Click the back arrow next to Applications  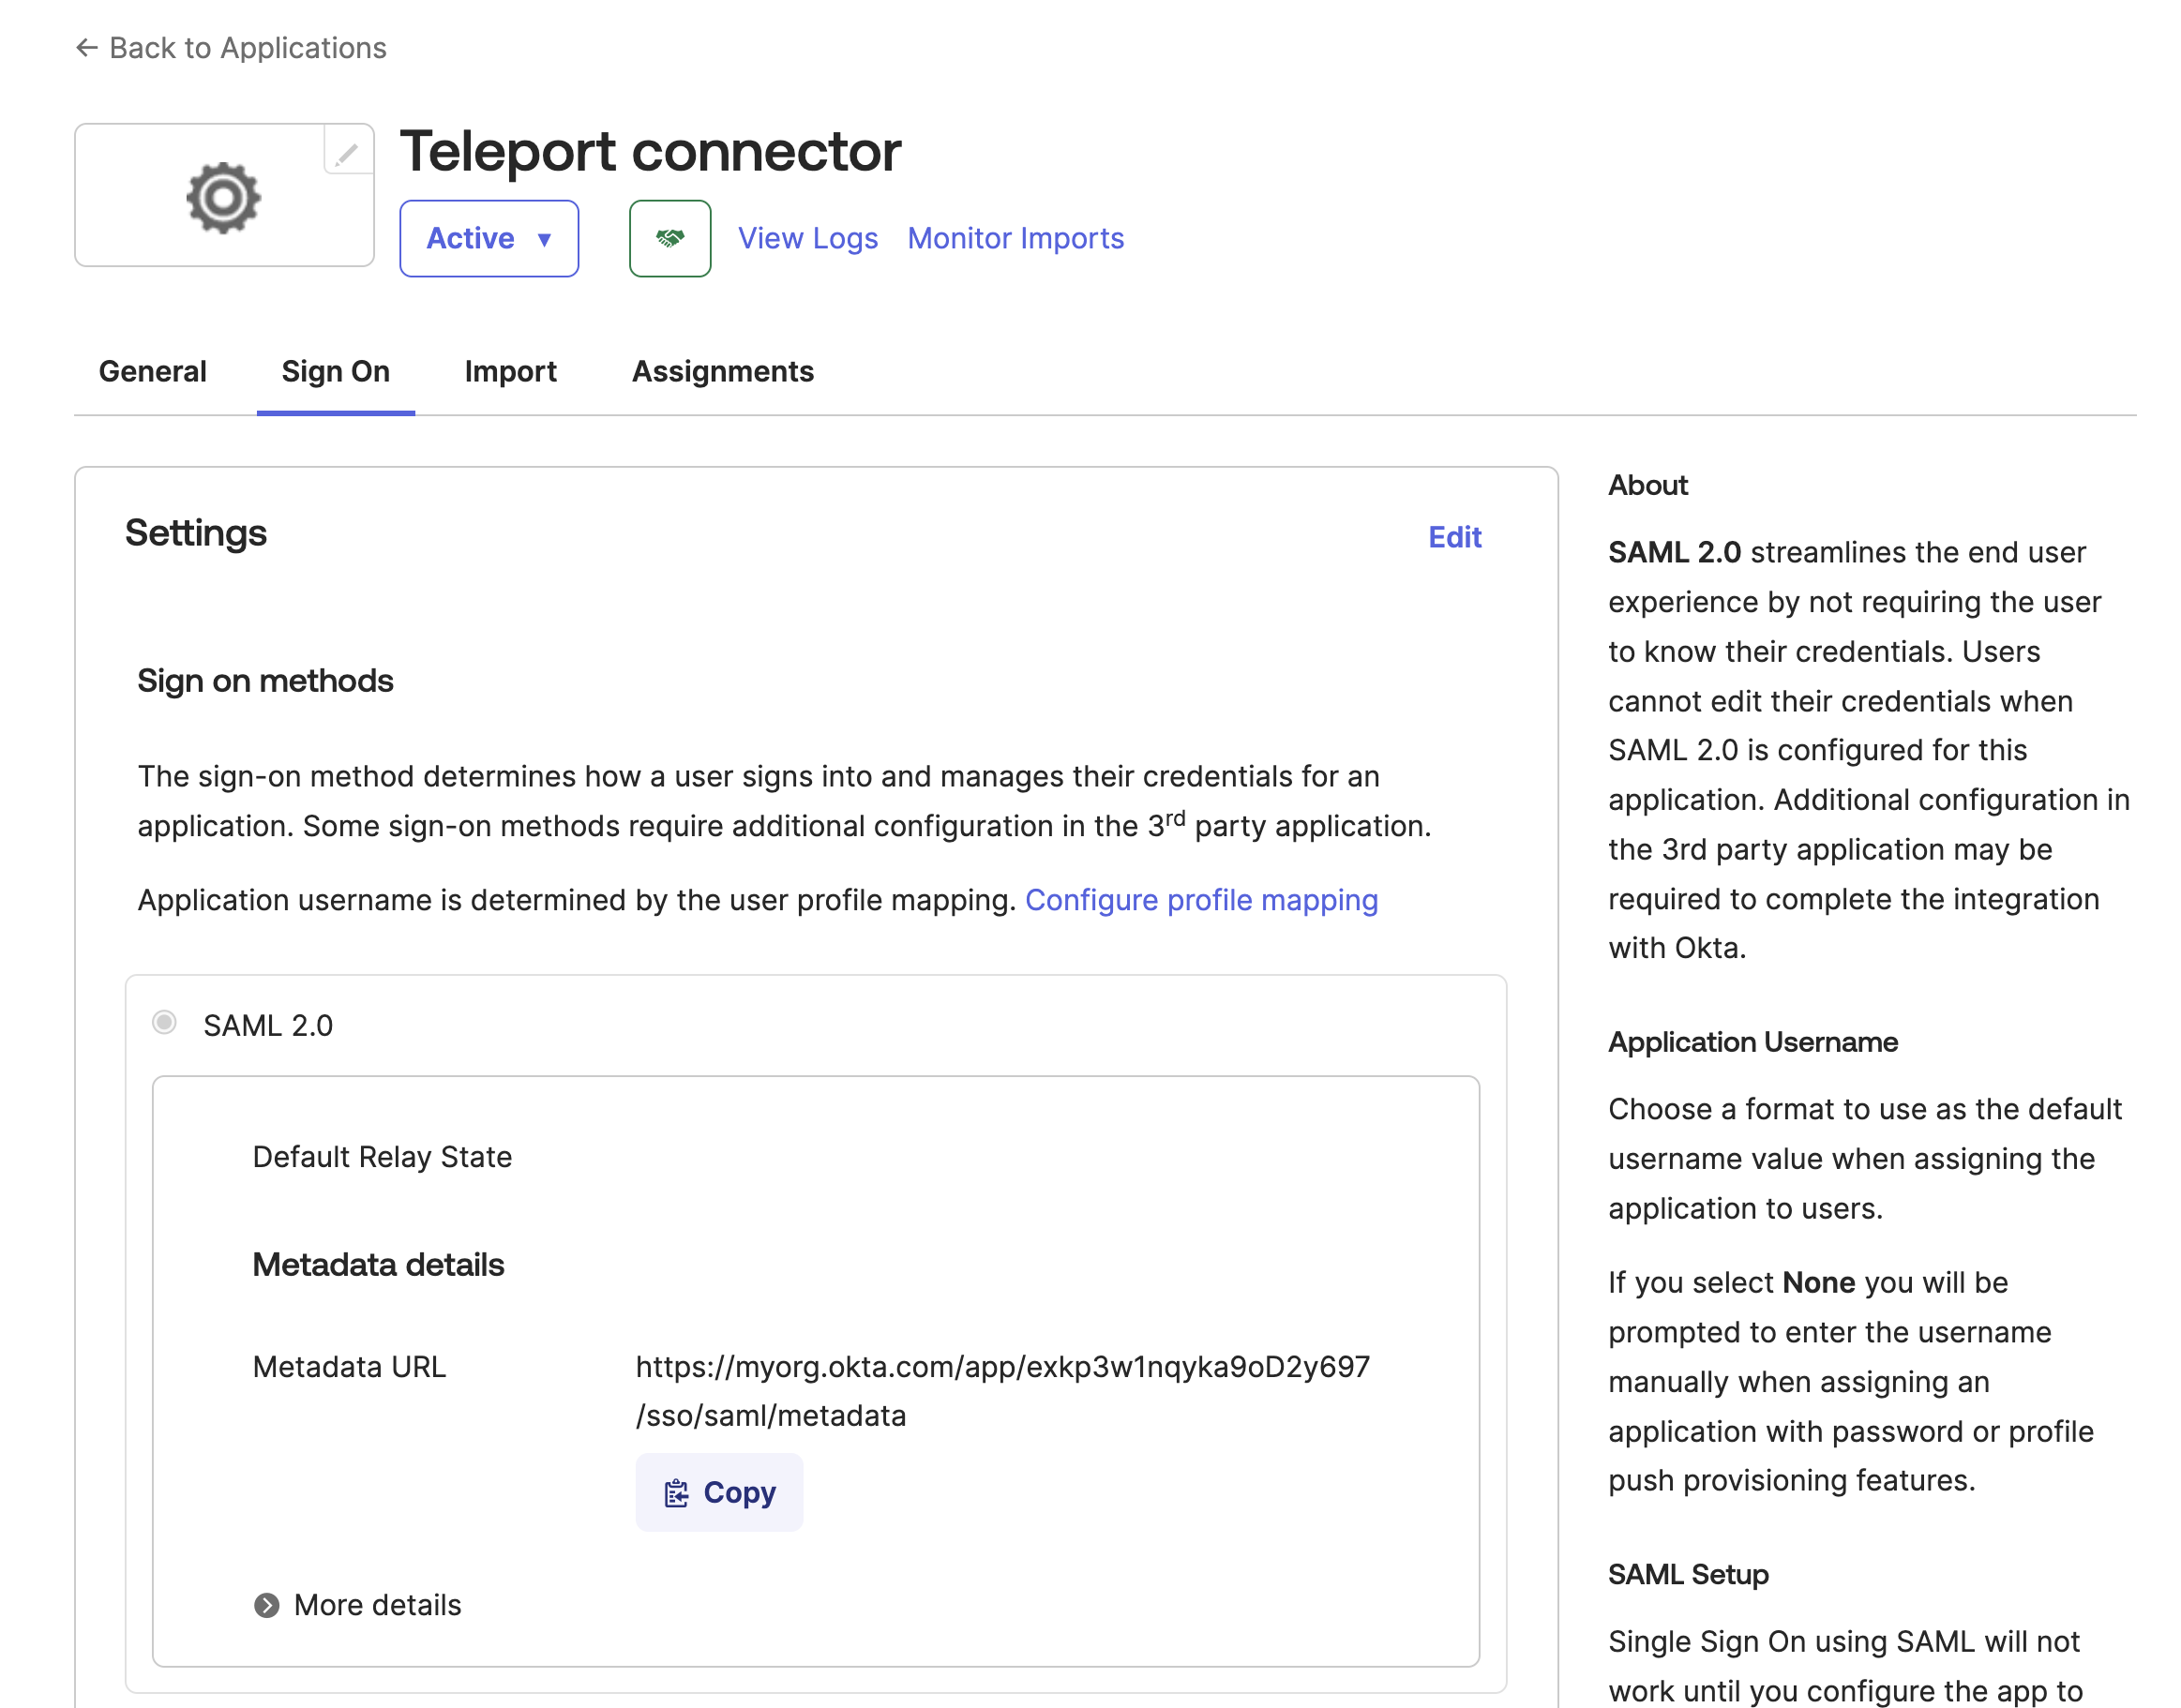[86, 47]
